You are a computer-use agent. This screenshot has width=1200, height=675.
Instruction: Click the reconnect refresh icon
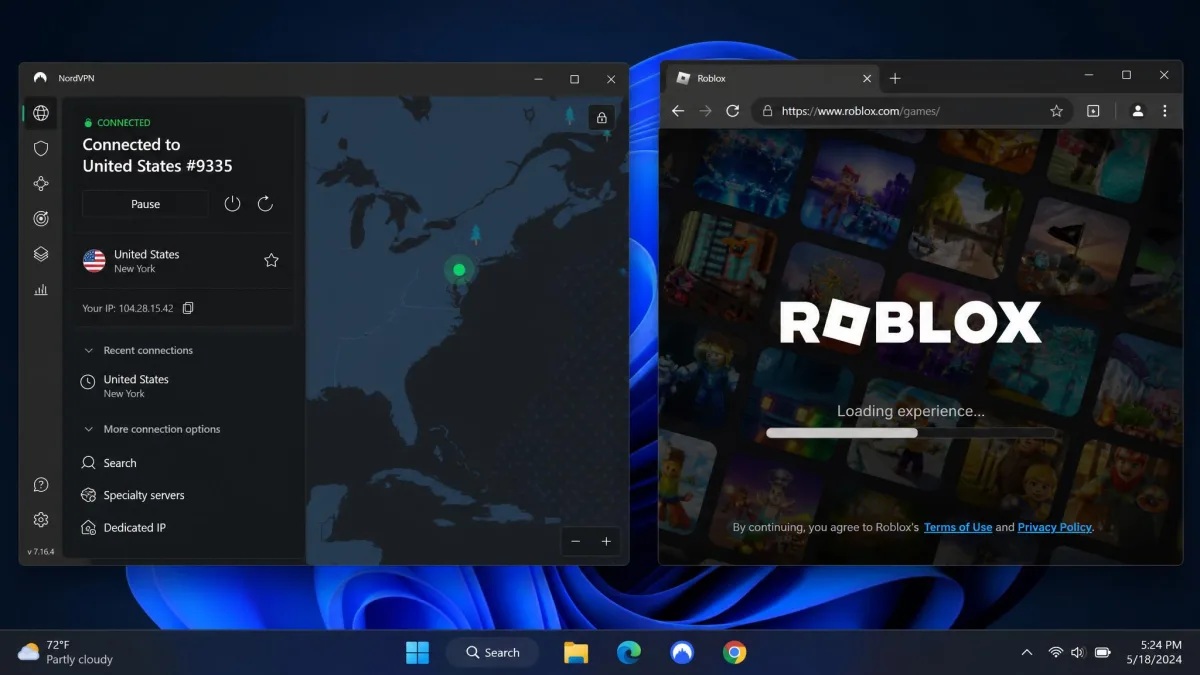[x=265, y=204]
